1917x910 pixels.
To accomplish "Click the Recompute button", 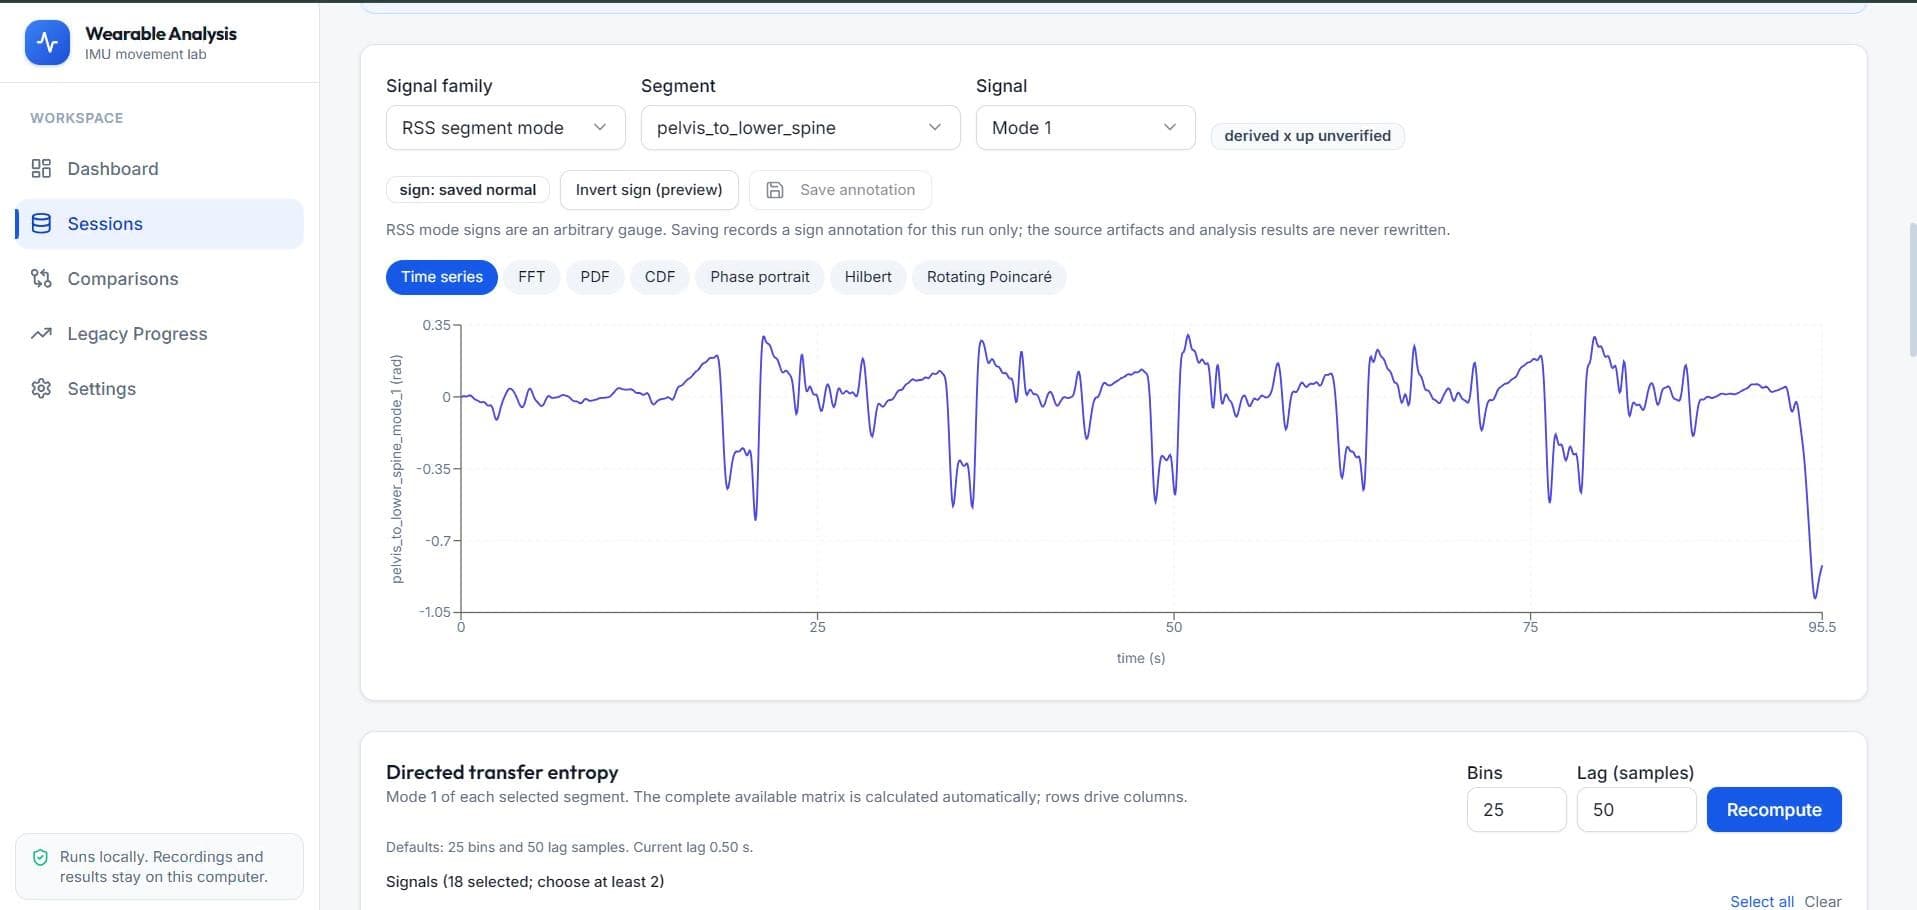I will pyautogui.click(x=1774, y=810).
